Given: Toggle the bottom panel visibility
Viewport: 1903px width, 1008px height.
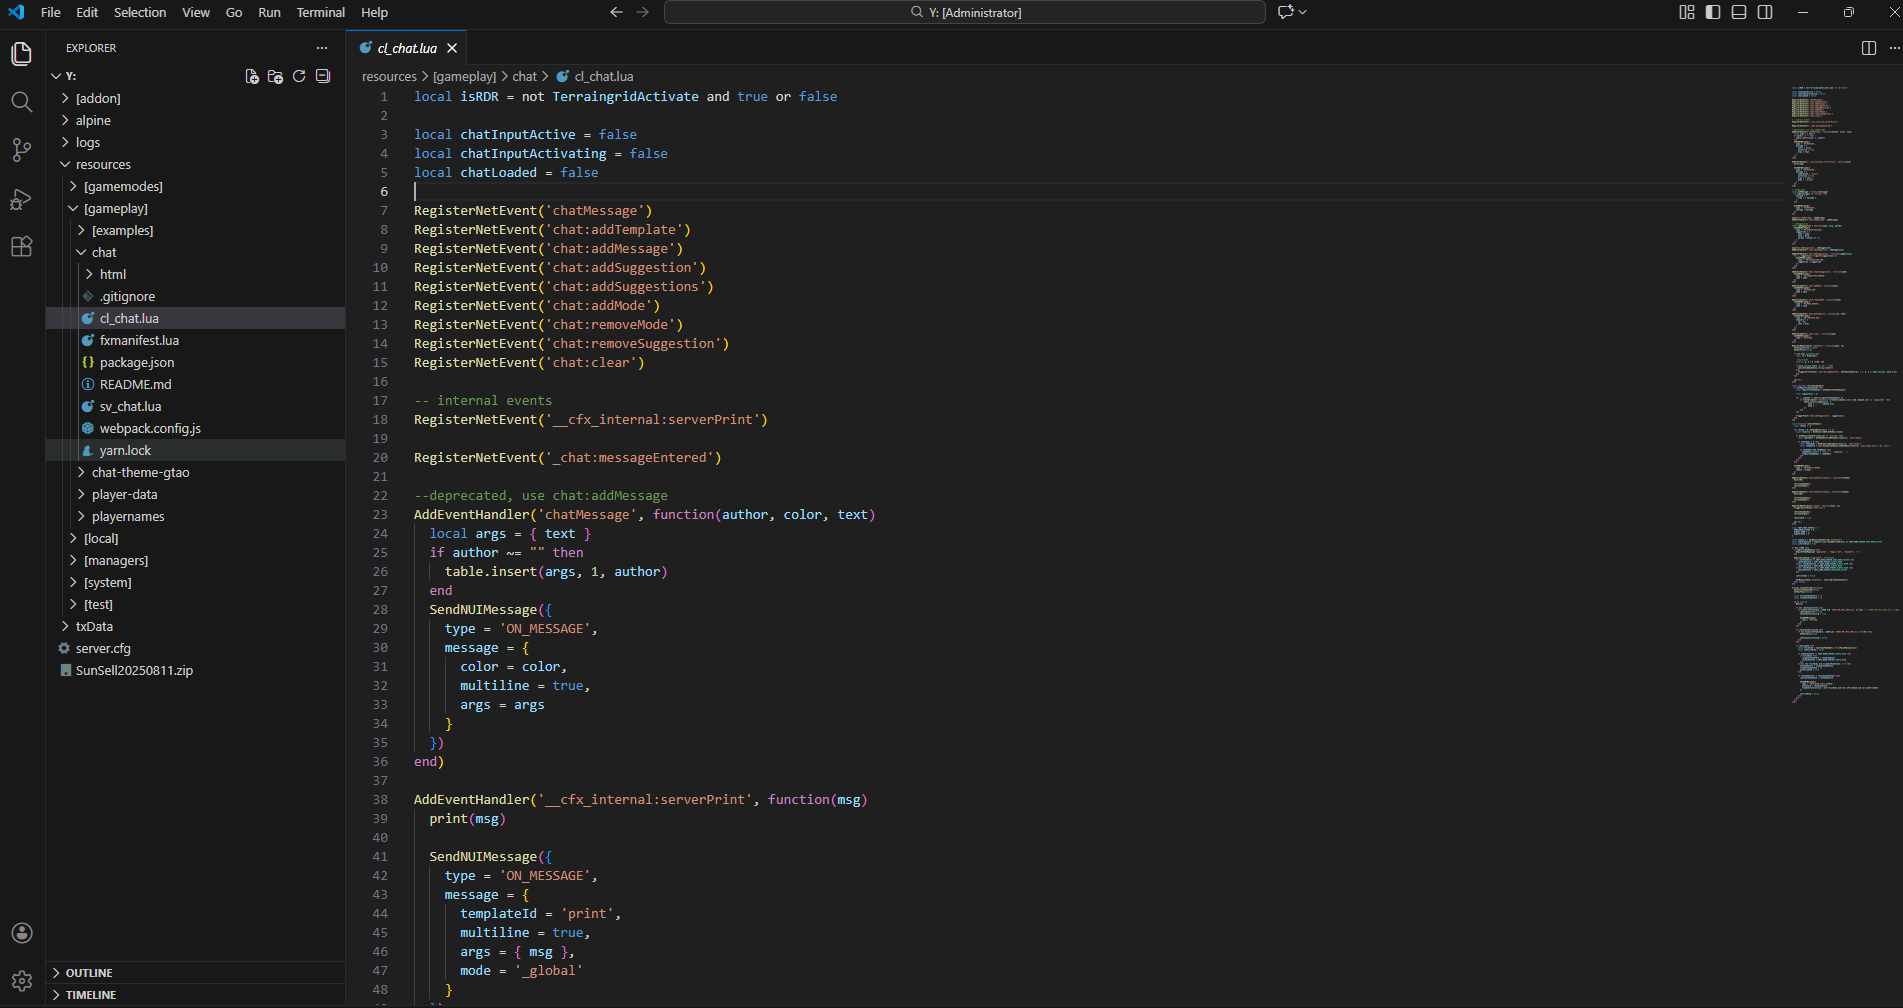Looking at the screenshot, I should click(x=1739, y=12).
